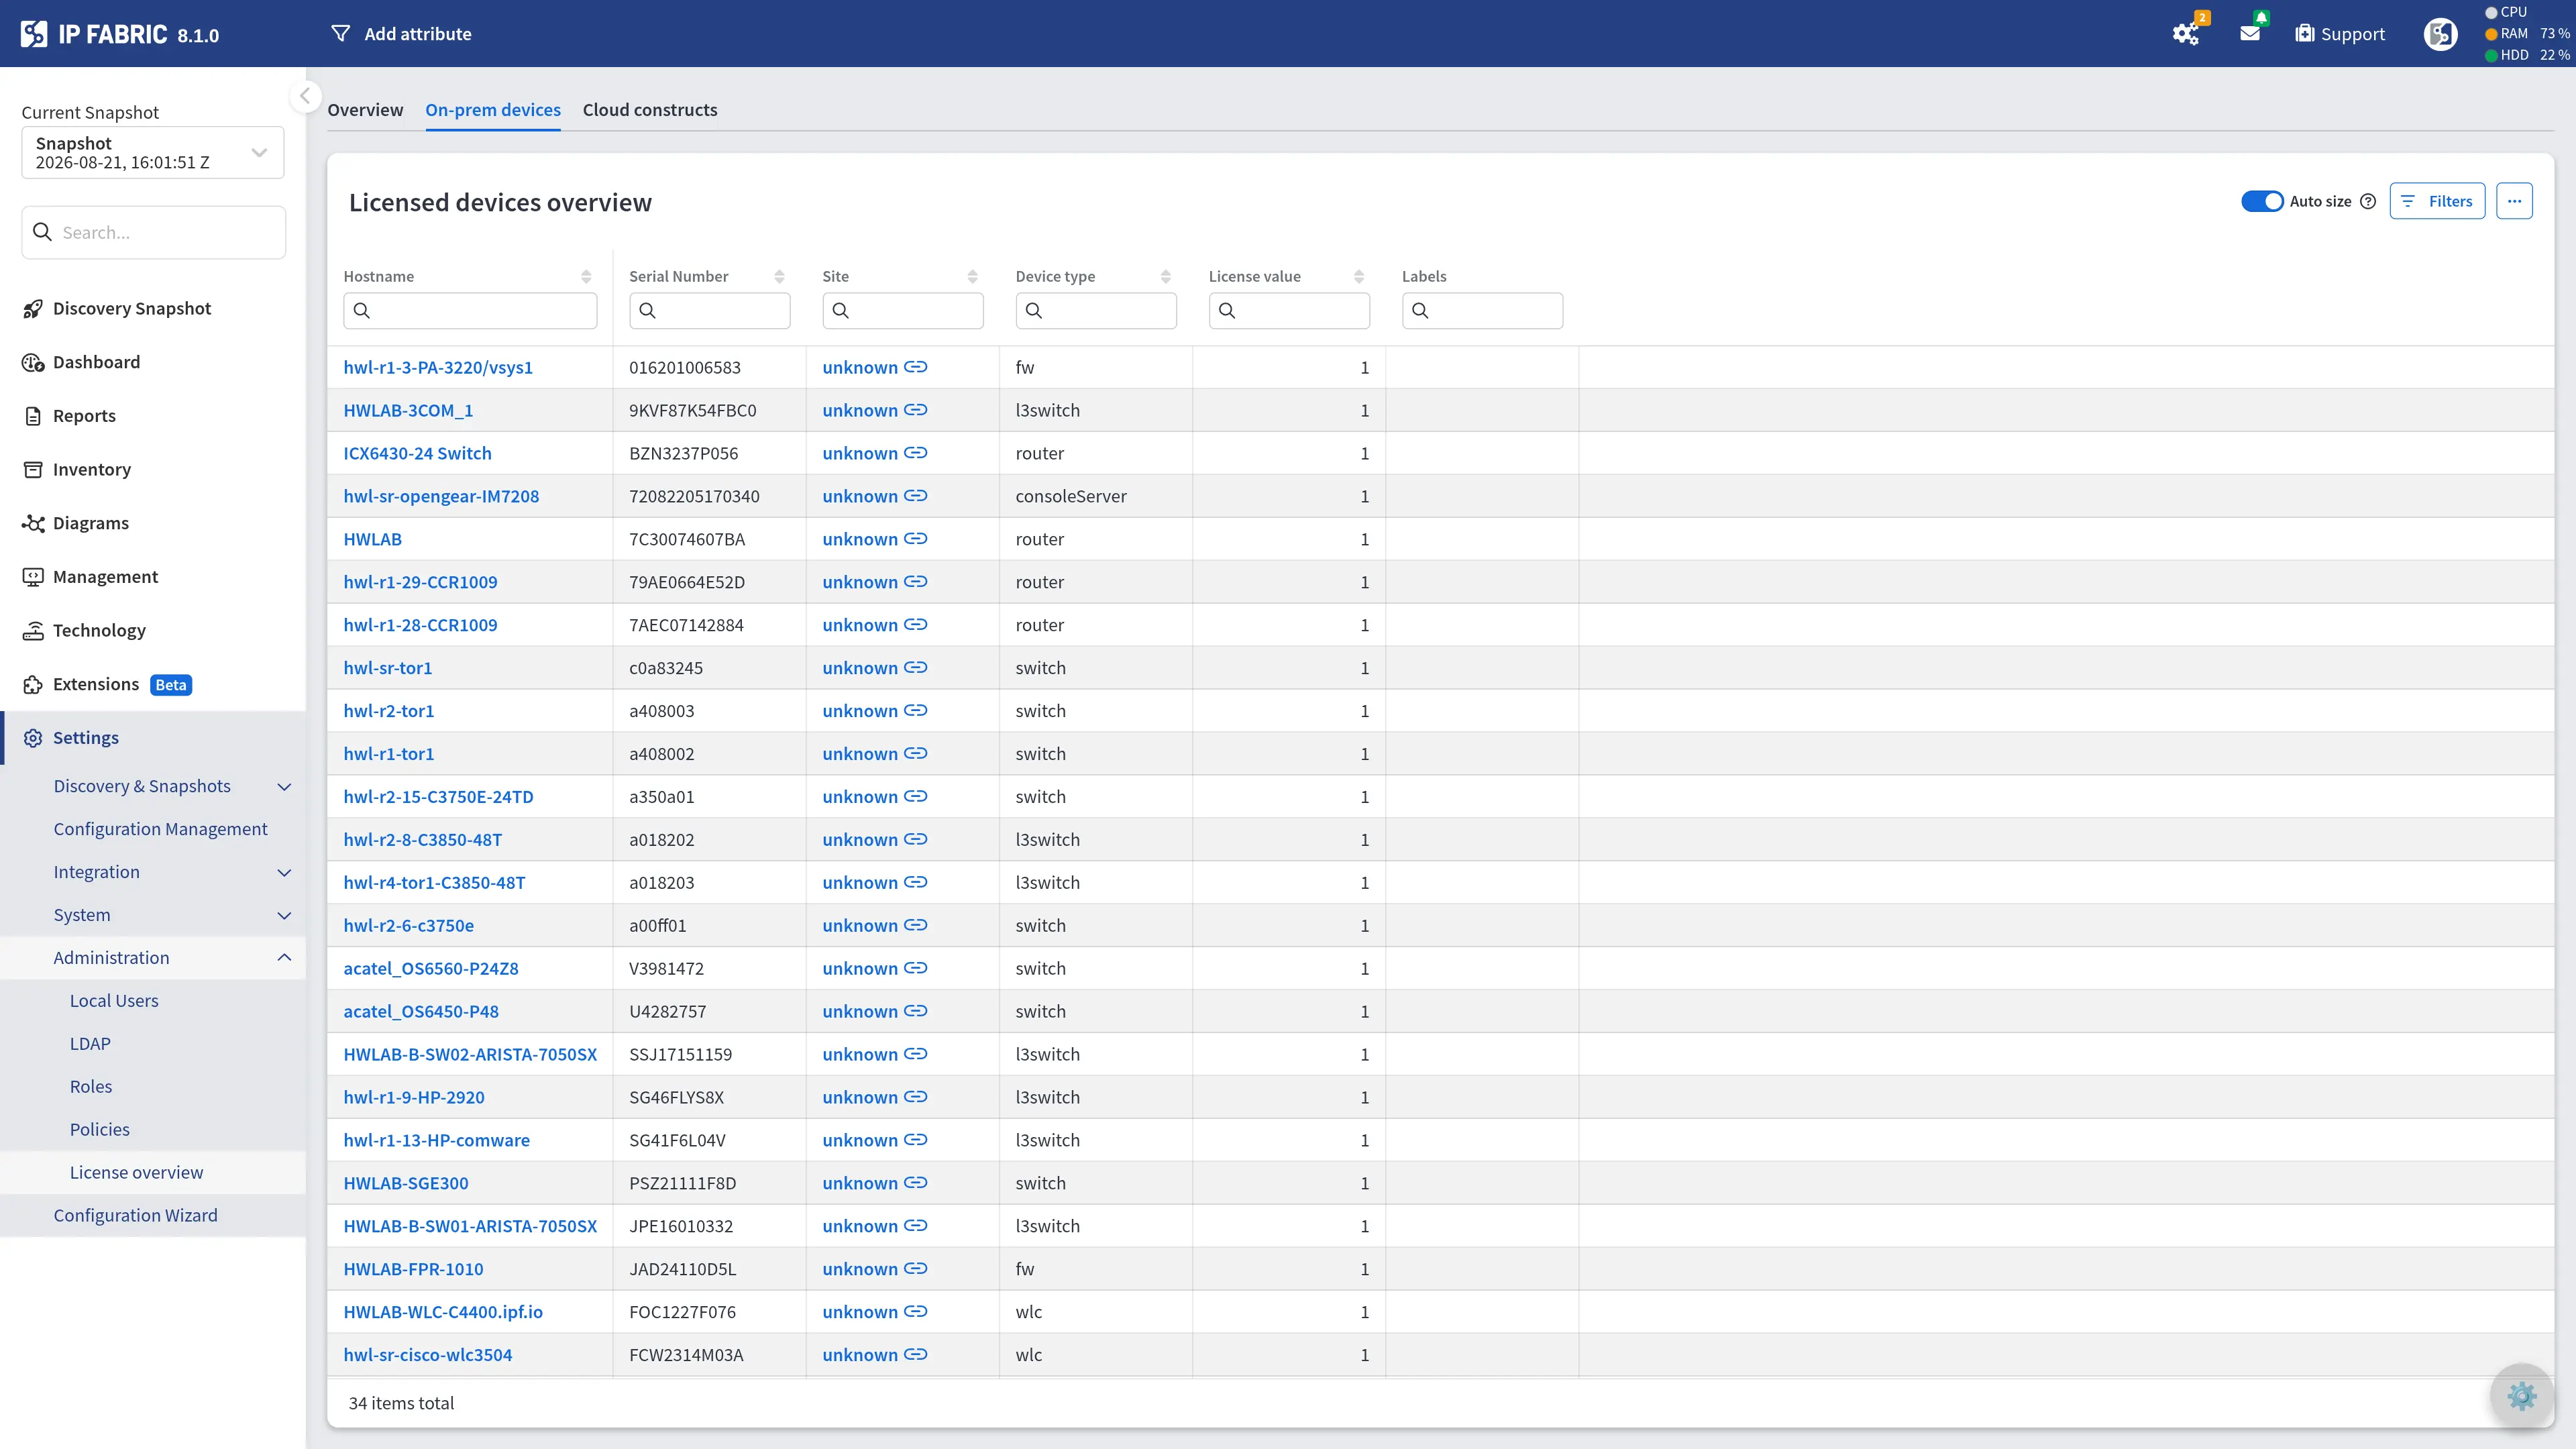Click the sidebar Search field
Screen dimensions: 2576x1449
(153, 233)
